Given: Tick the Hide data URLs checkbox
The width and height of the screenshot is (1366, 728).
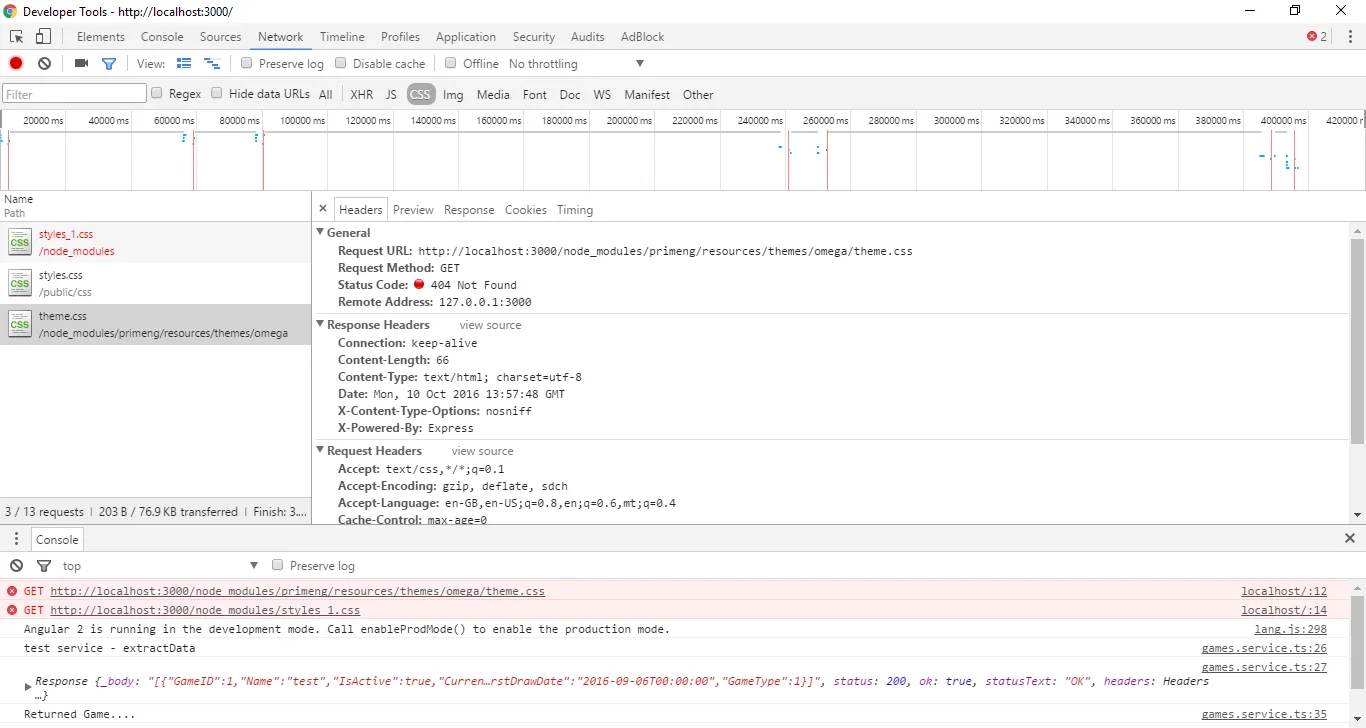Looking at the screenshot, I should point(217,94).
